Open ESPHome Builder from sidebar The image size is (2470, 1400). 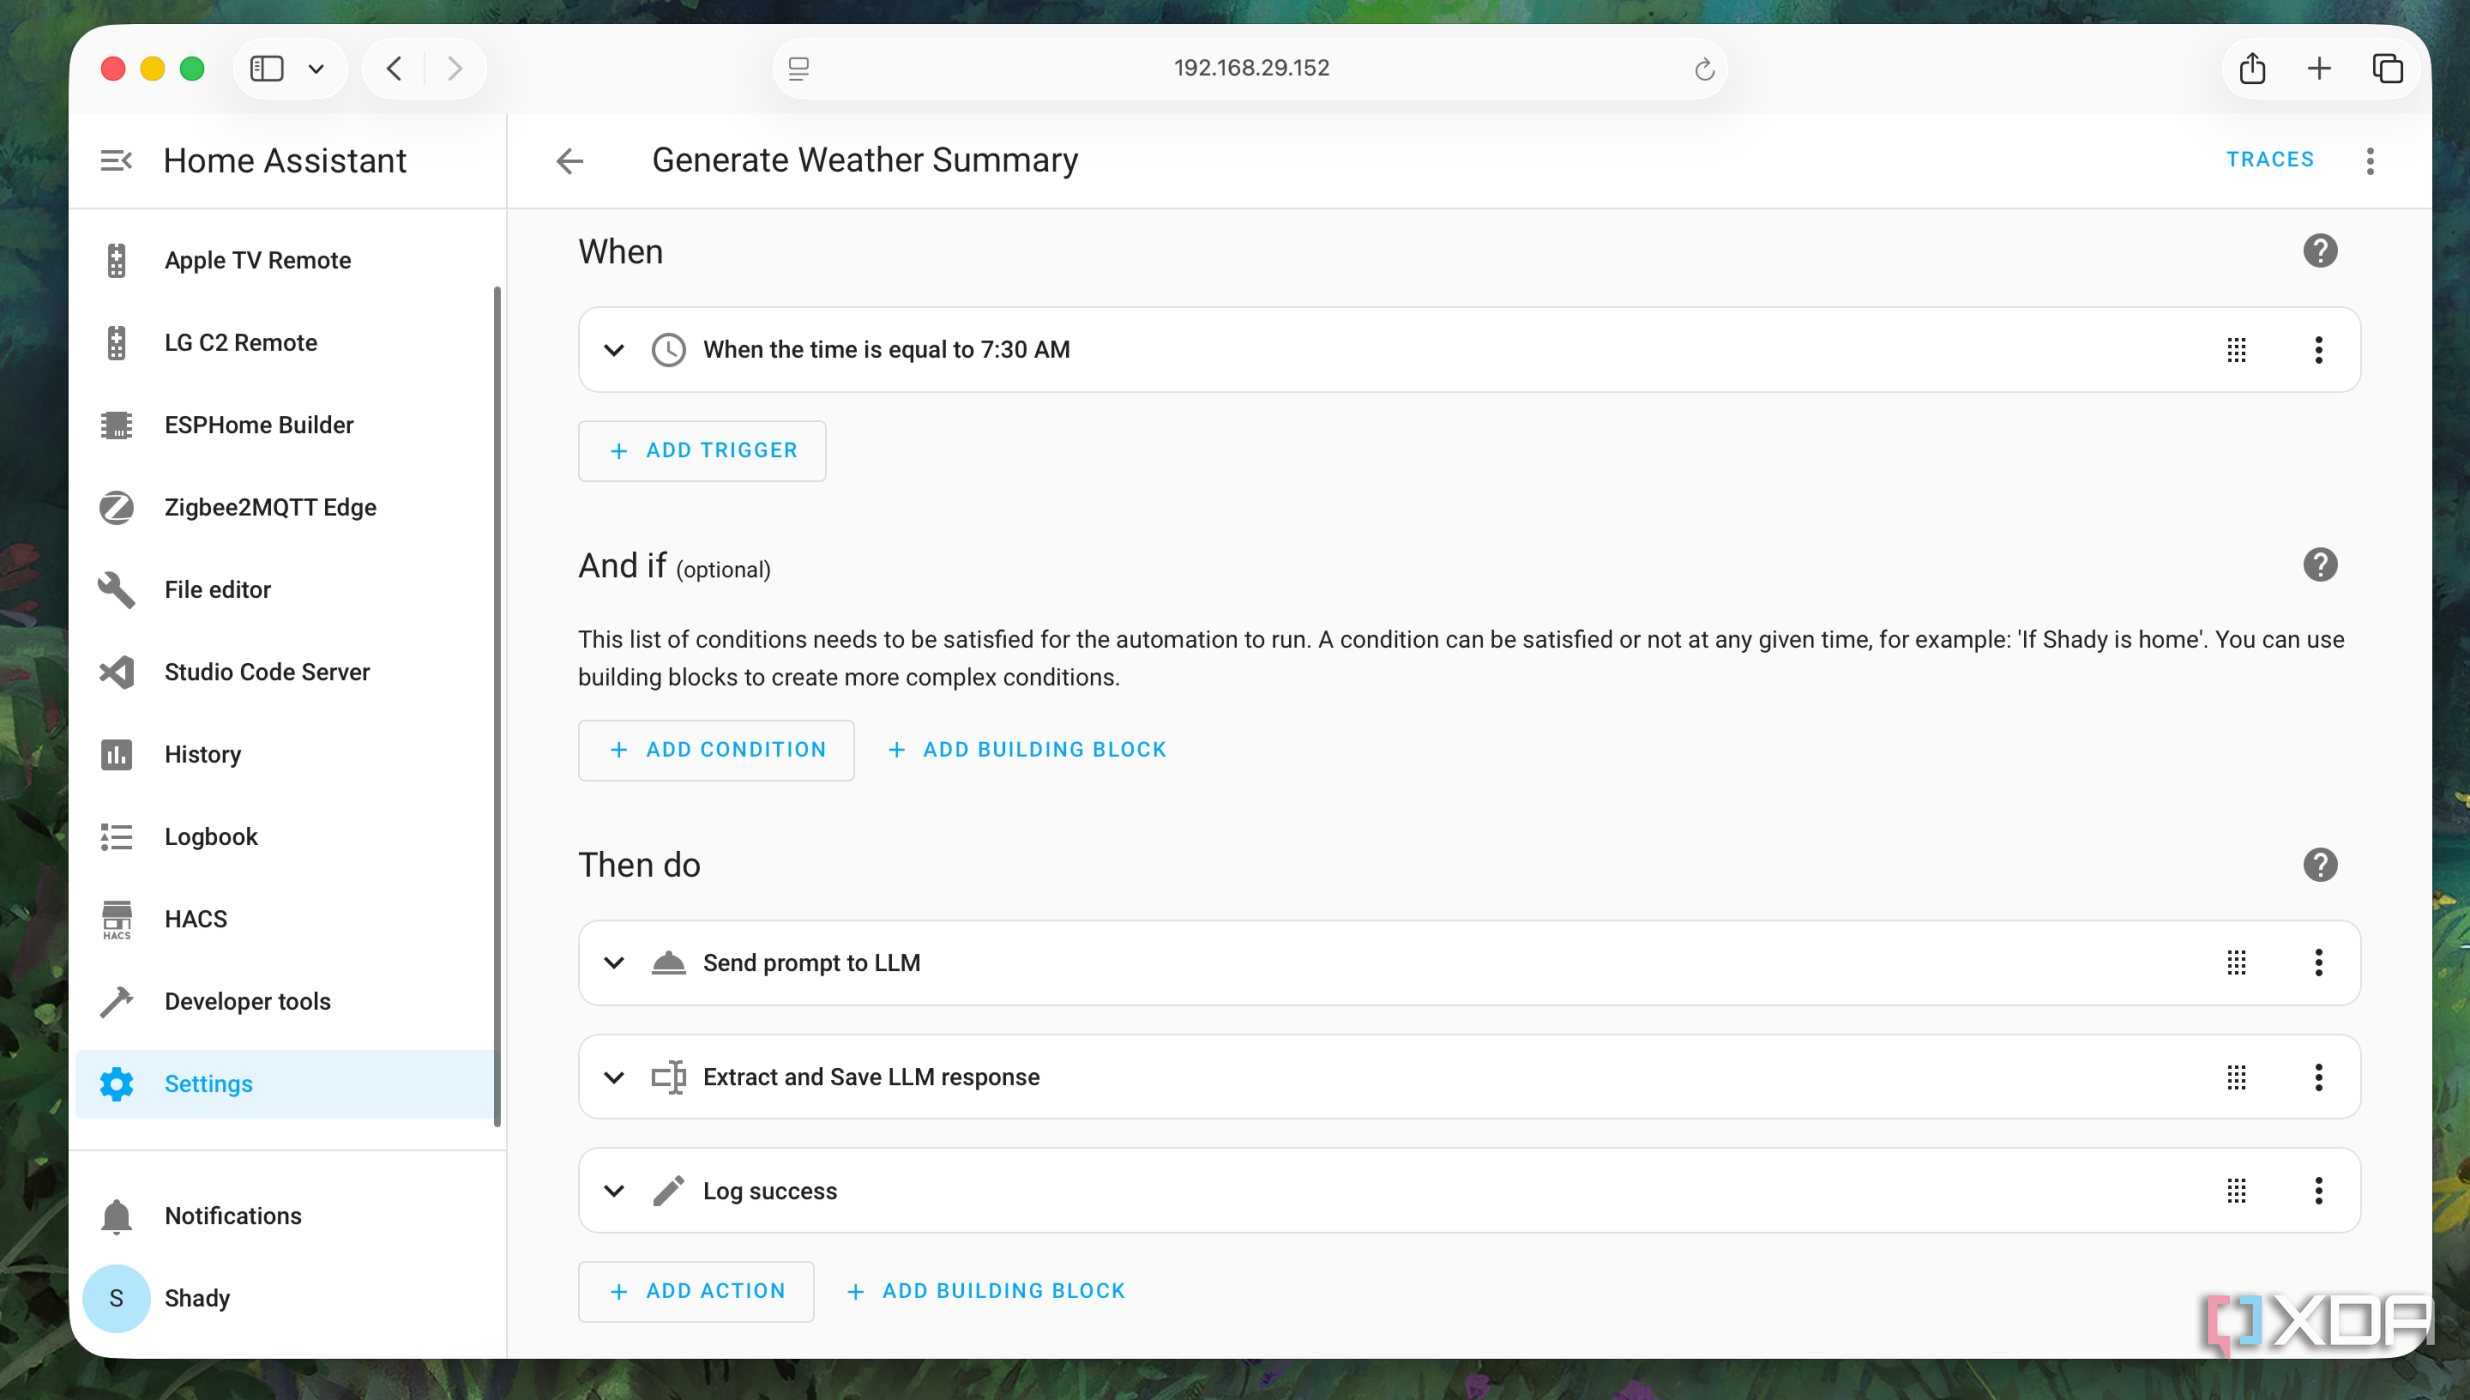point(285,425)
